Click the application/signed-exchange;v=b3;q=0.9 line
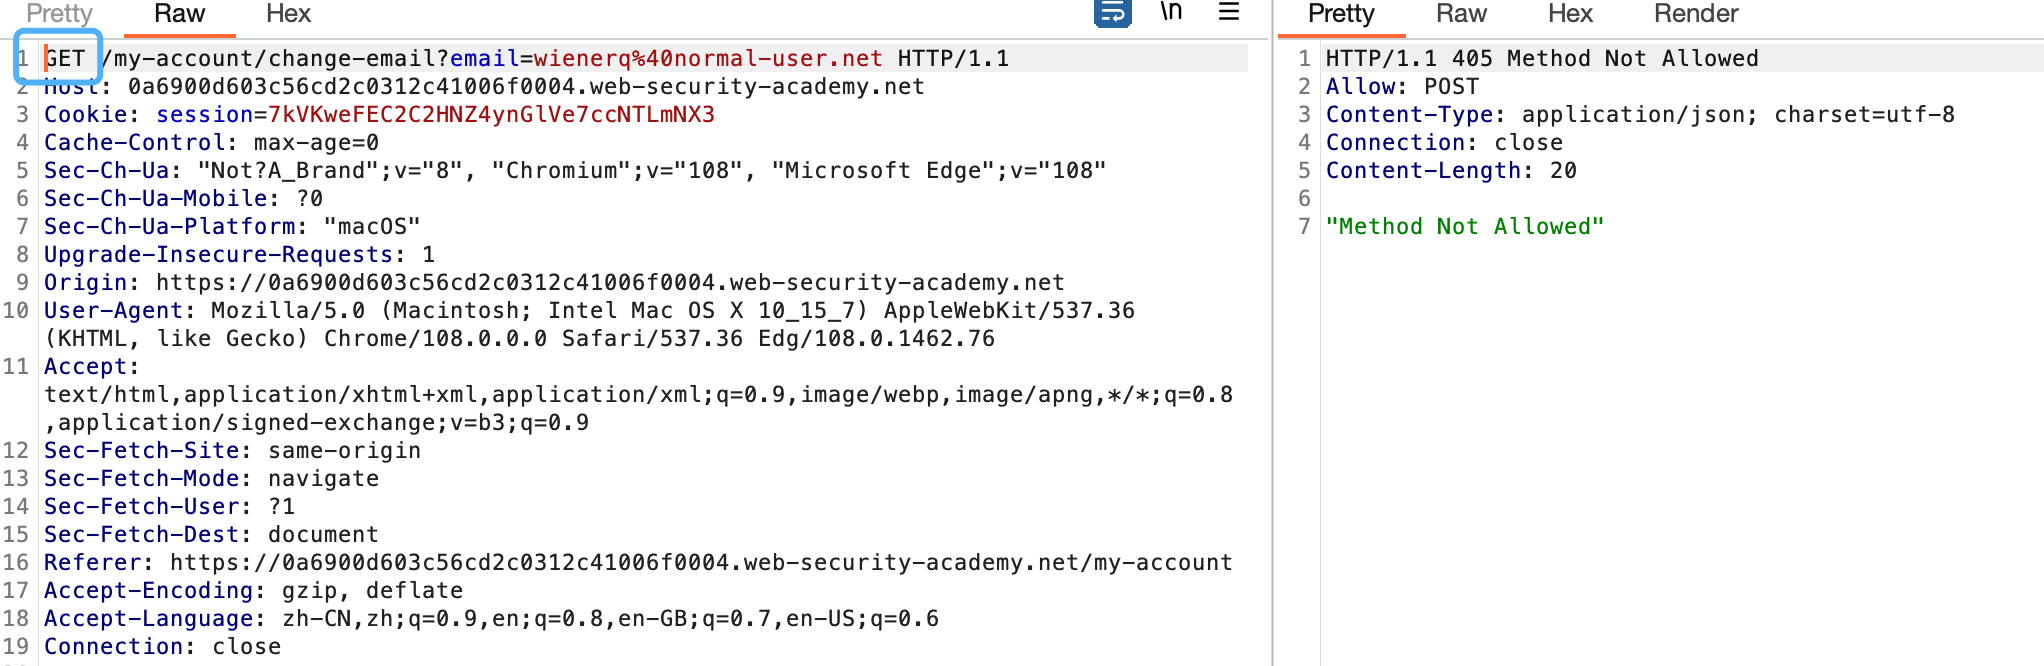The image size is (2044, 666). [x=316, y=423]
